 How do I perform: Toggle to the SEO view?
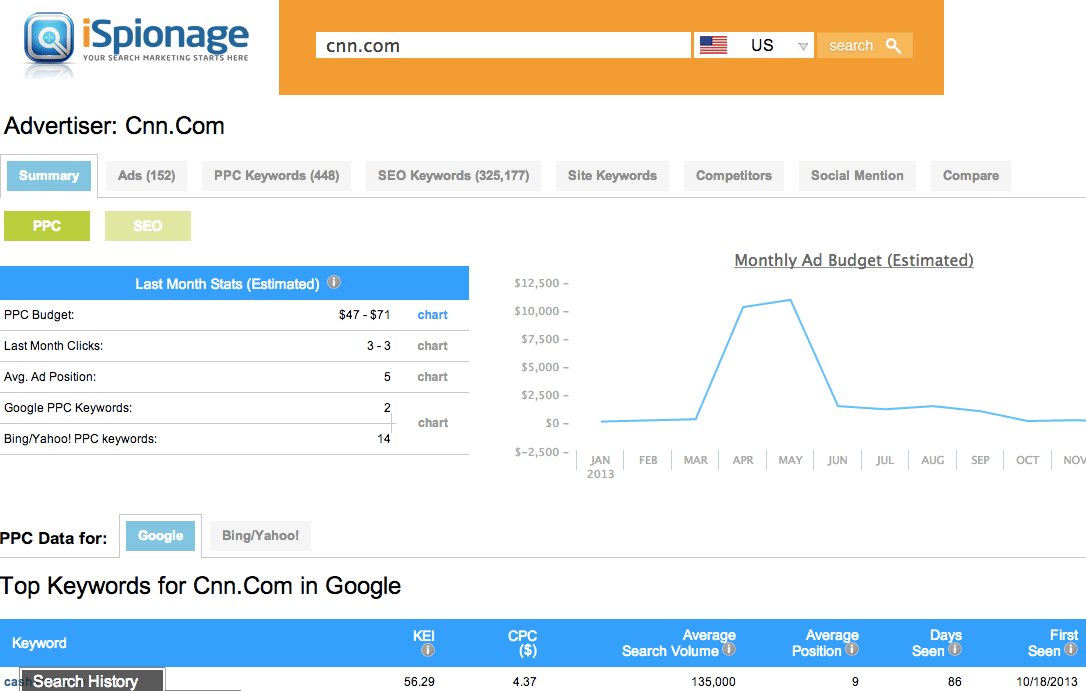point(147,226)
